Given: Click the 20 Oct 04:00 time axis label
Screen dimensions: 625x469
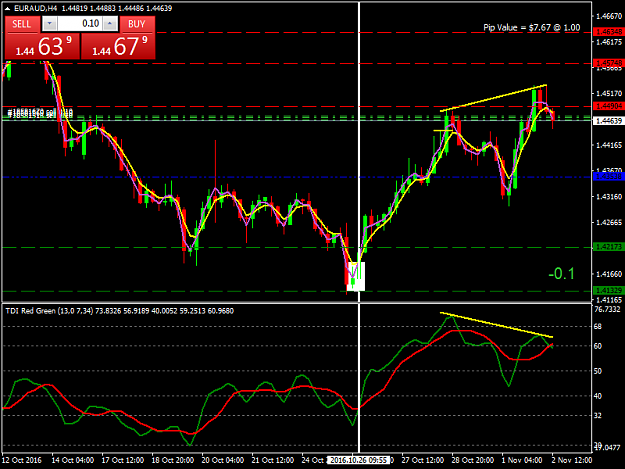Looking at the screenshot, I should pos(223,460).
